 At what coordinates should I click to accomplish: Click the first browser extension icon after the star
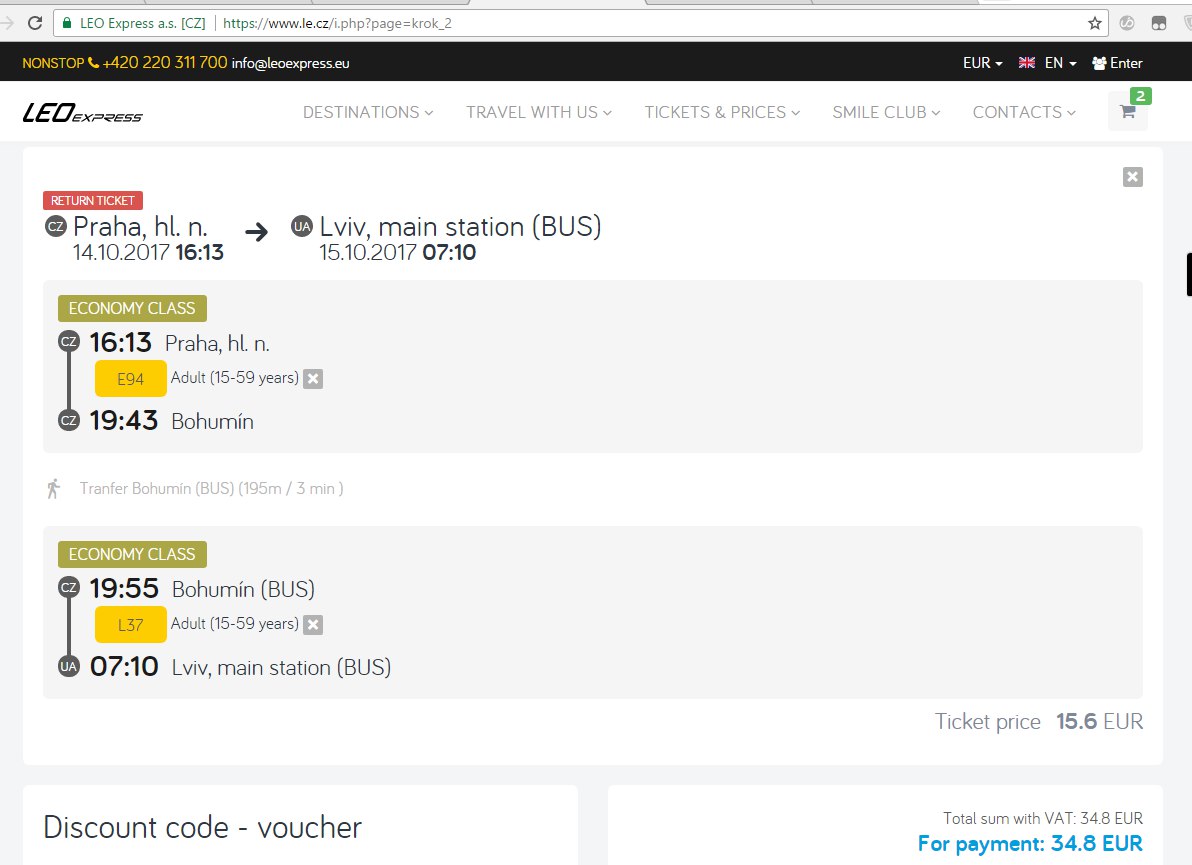click(x=1127, y=24)
